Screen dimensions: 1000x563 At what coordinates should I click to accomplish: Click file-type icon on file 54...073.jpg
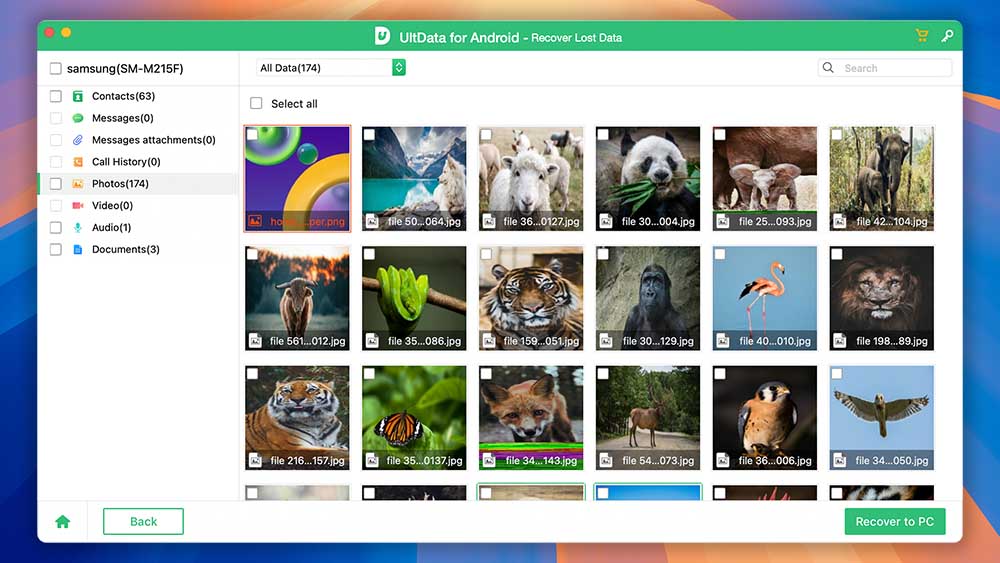click(x=606, y=460)
